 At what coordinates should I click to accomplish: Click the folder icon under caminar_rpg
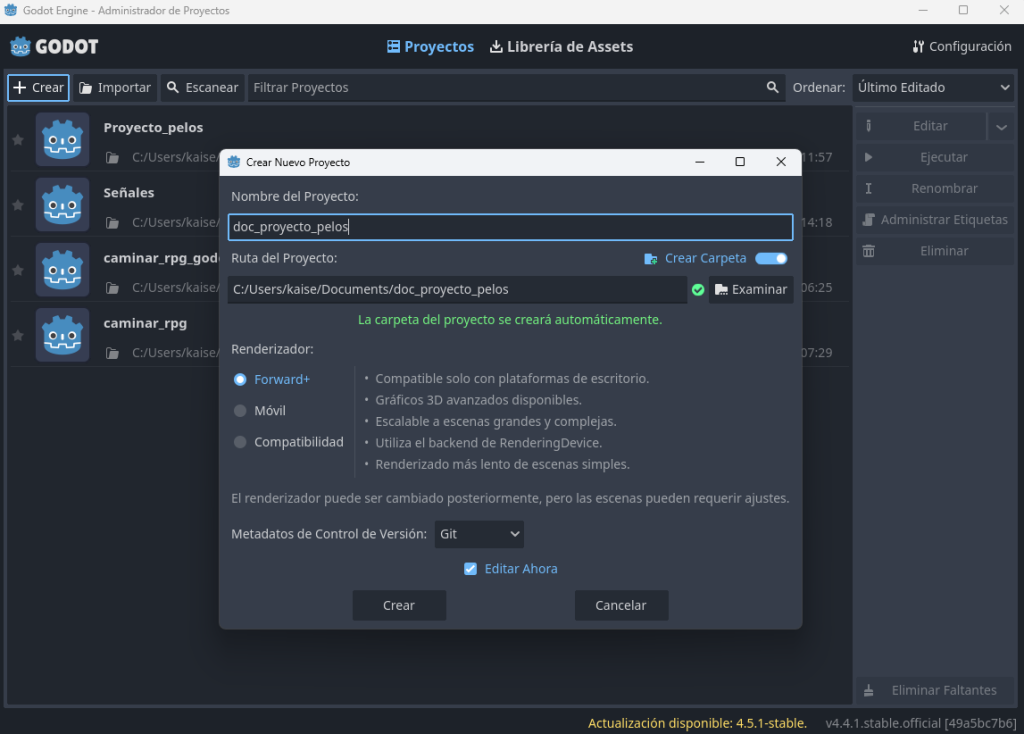tap(113, 353)
